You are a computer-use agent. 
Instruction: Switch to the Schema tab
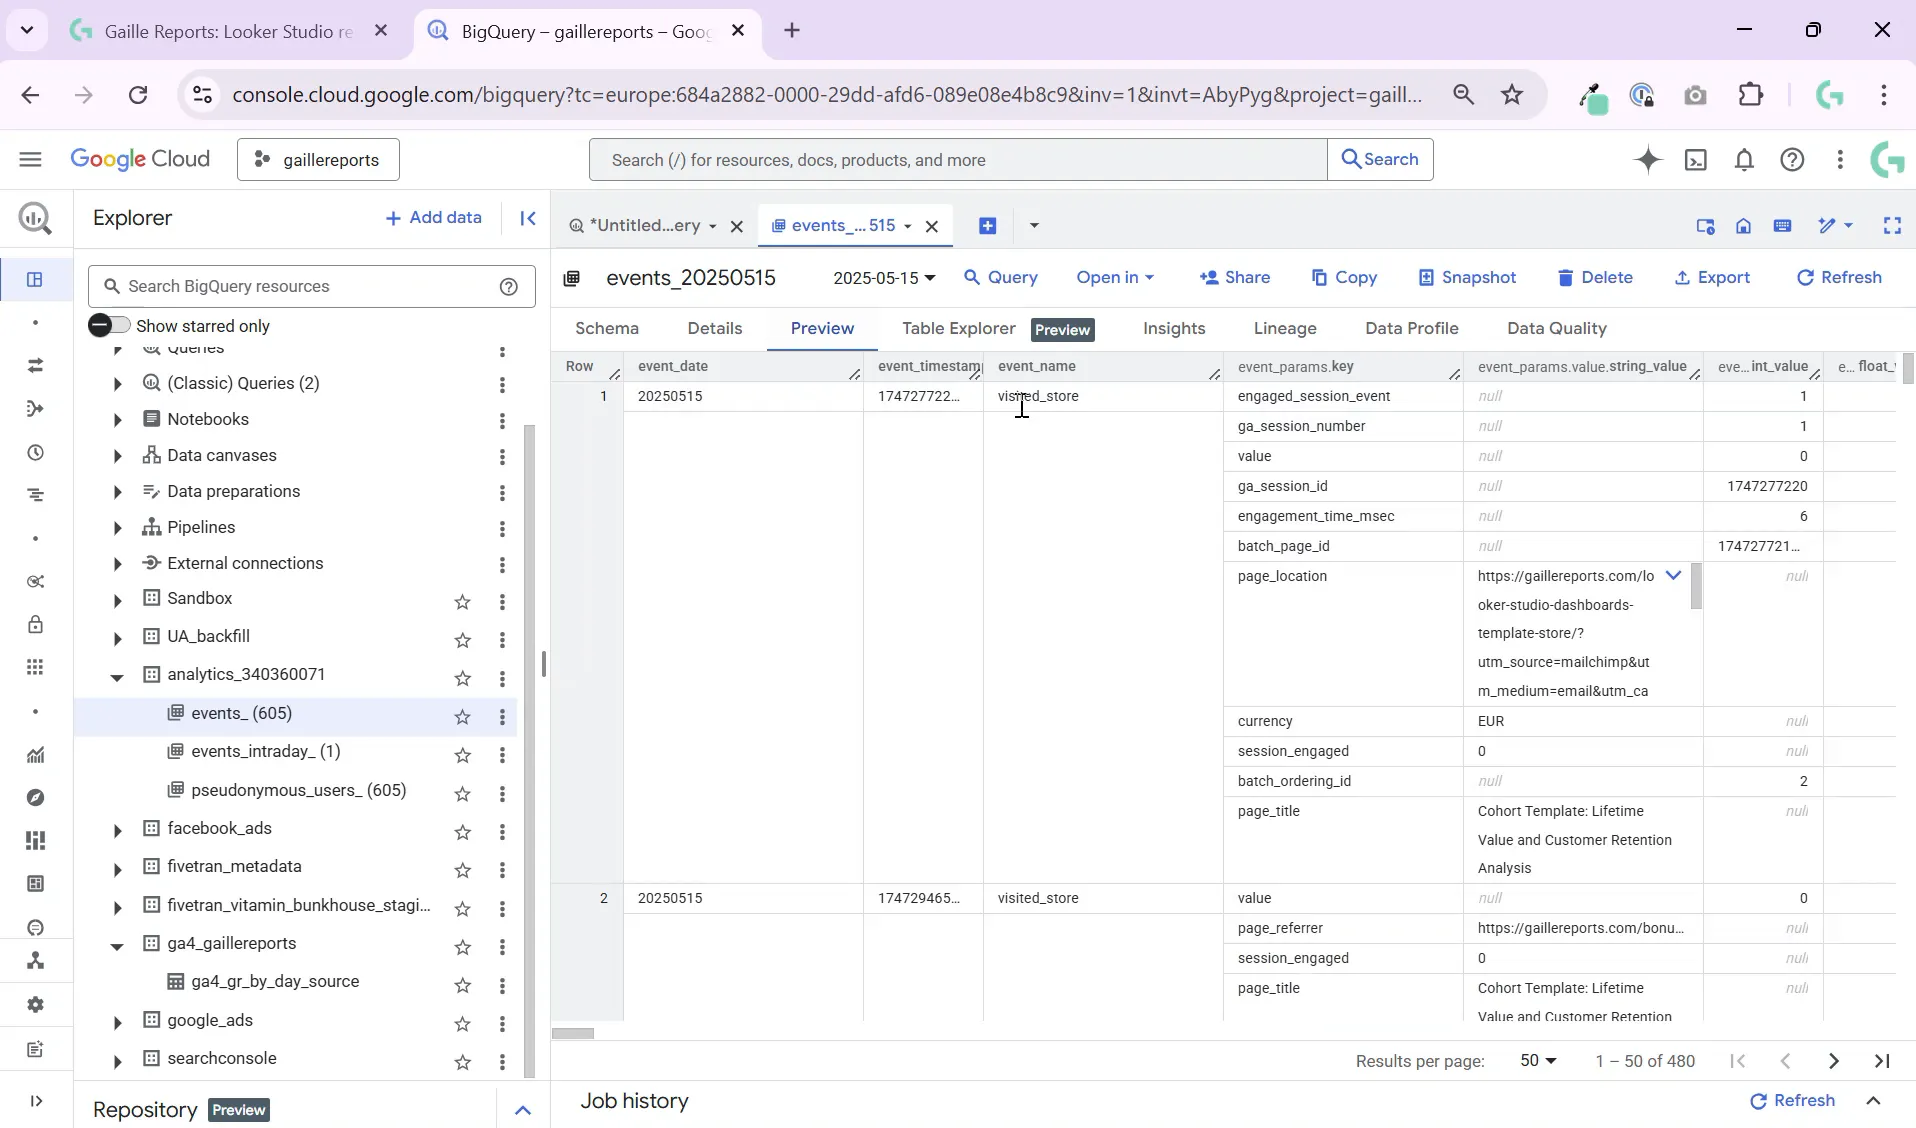[607, 328]
